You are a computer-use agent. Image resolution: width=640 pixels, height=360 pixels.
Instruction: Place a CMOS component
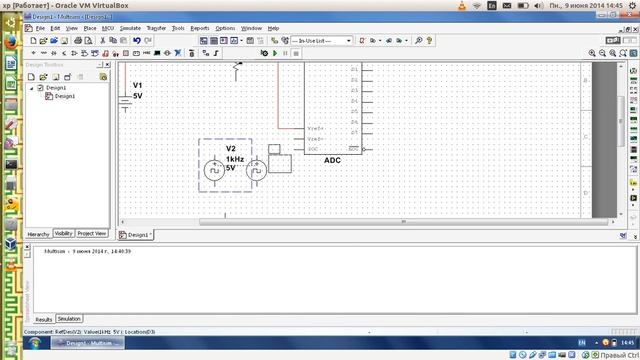click(x=95, y=53)
